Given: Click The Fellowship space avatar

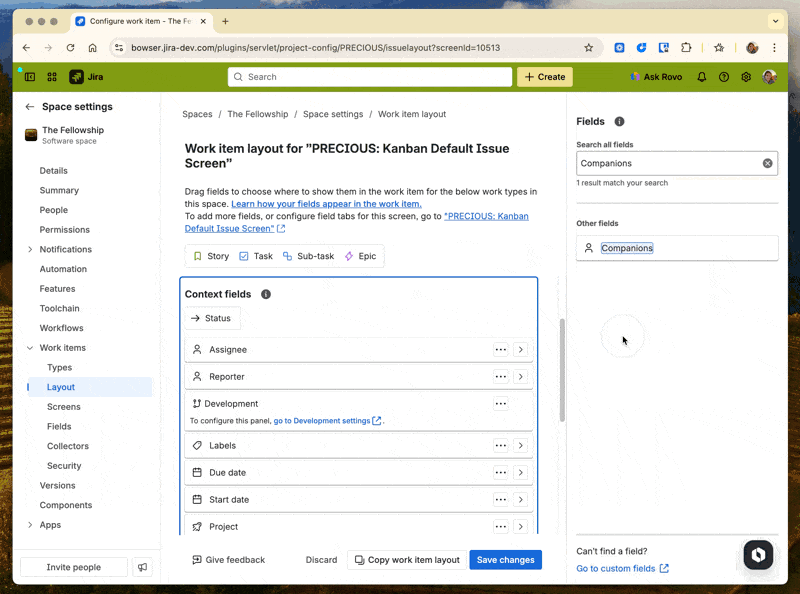Looking at the screenshot, I should click(x=31, y=135).
